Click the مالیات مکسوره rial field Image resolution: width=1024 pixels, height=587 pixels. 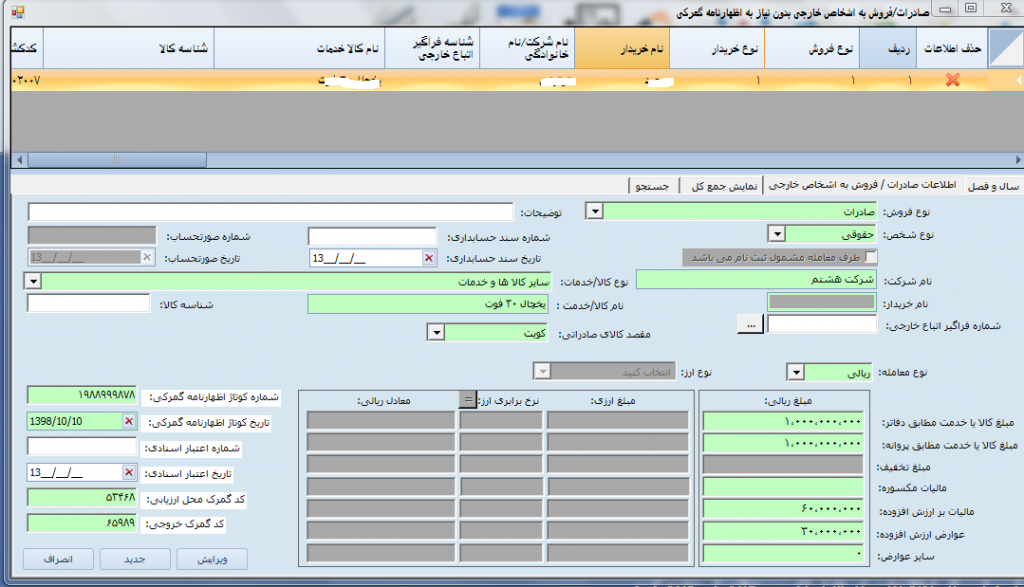[x=783, y=487]
